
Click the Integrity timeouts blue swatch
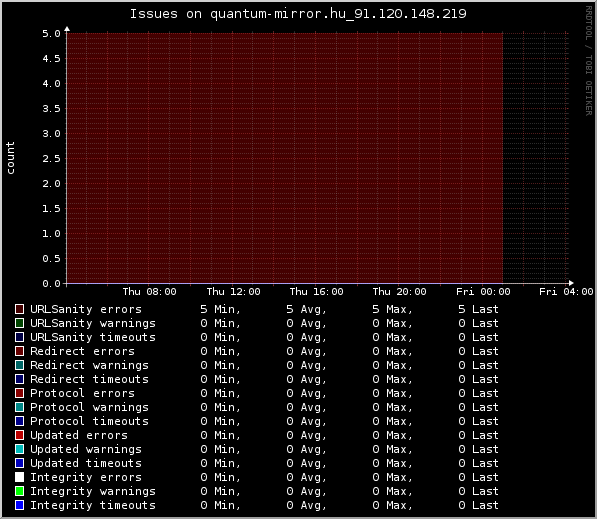[x=19, y=505]
